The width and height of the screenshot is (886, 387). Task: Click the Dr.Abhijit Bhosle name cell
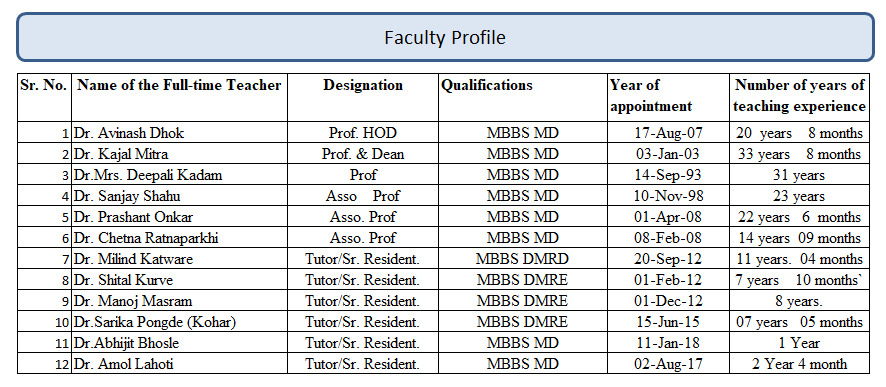pyautogui.click(x=179, y=342)
